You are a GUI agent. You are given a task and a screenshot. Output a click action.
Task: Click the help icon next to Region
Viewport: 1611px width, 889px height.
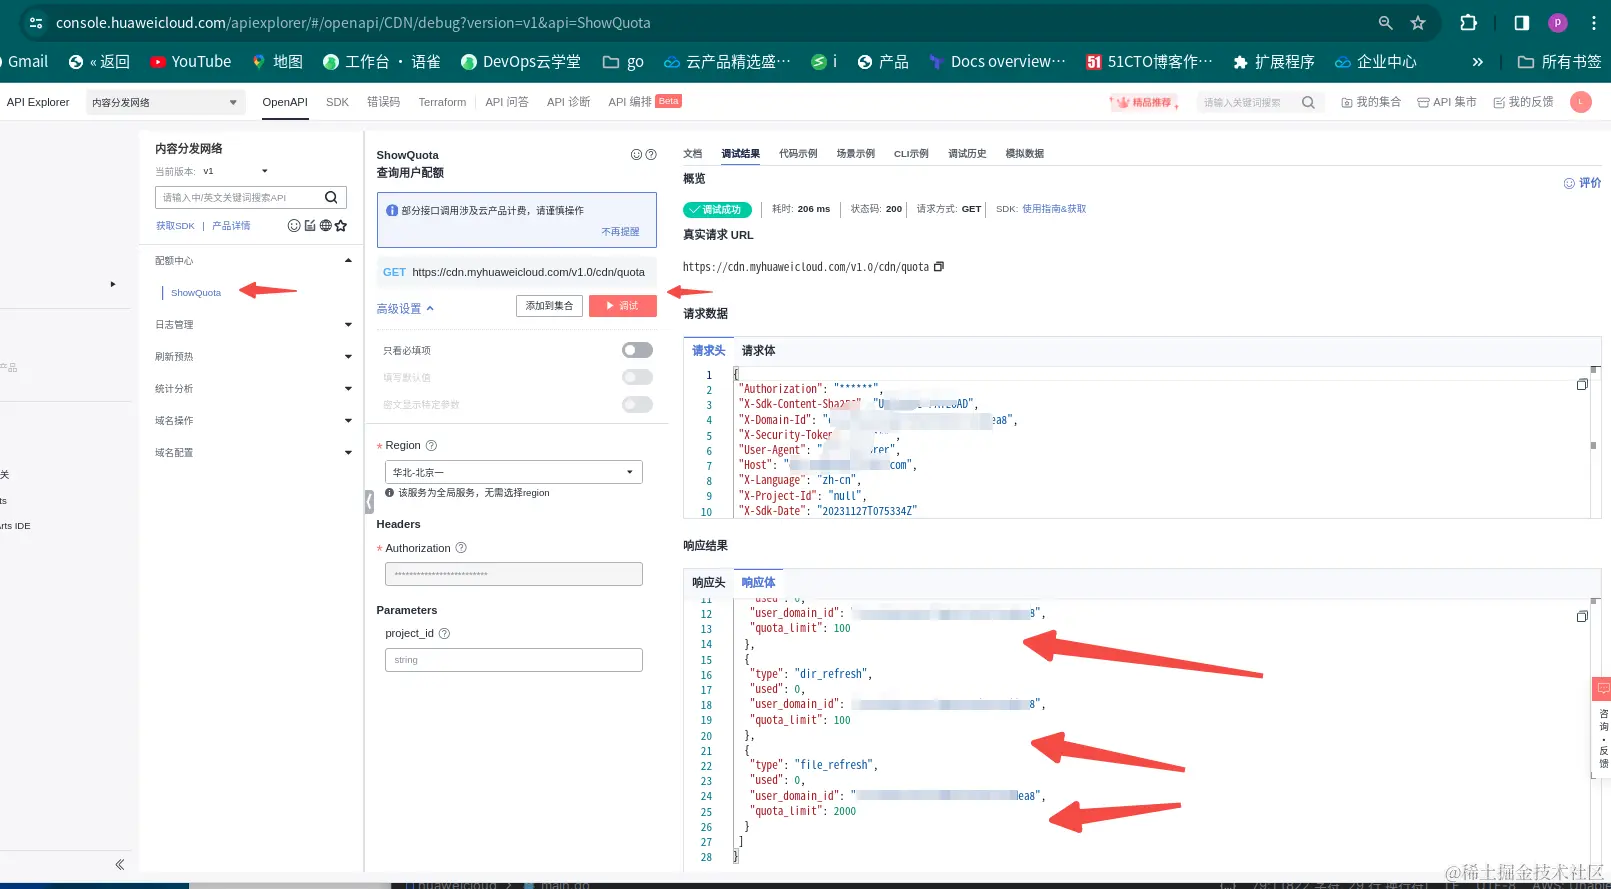coord(432,445)
